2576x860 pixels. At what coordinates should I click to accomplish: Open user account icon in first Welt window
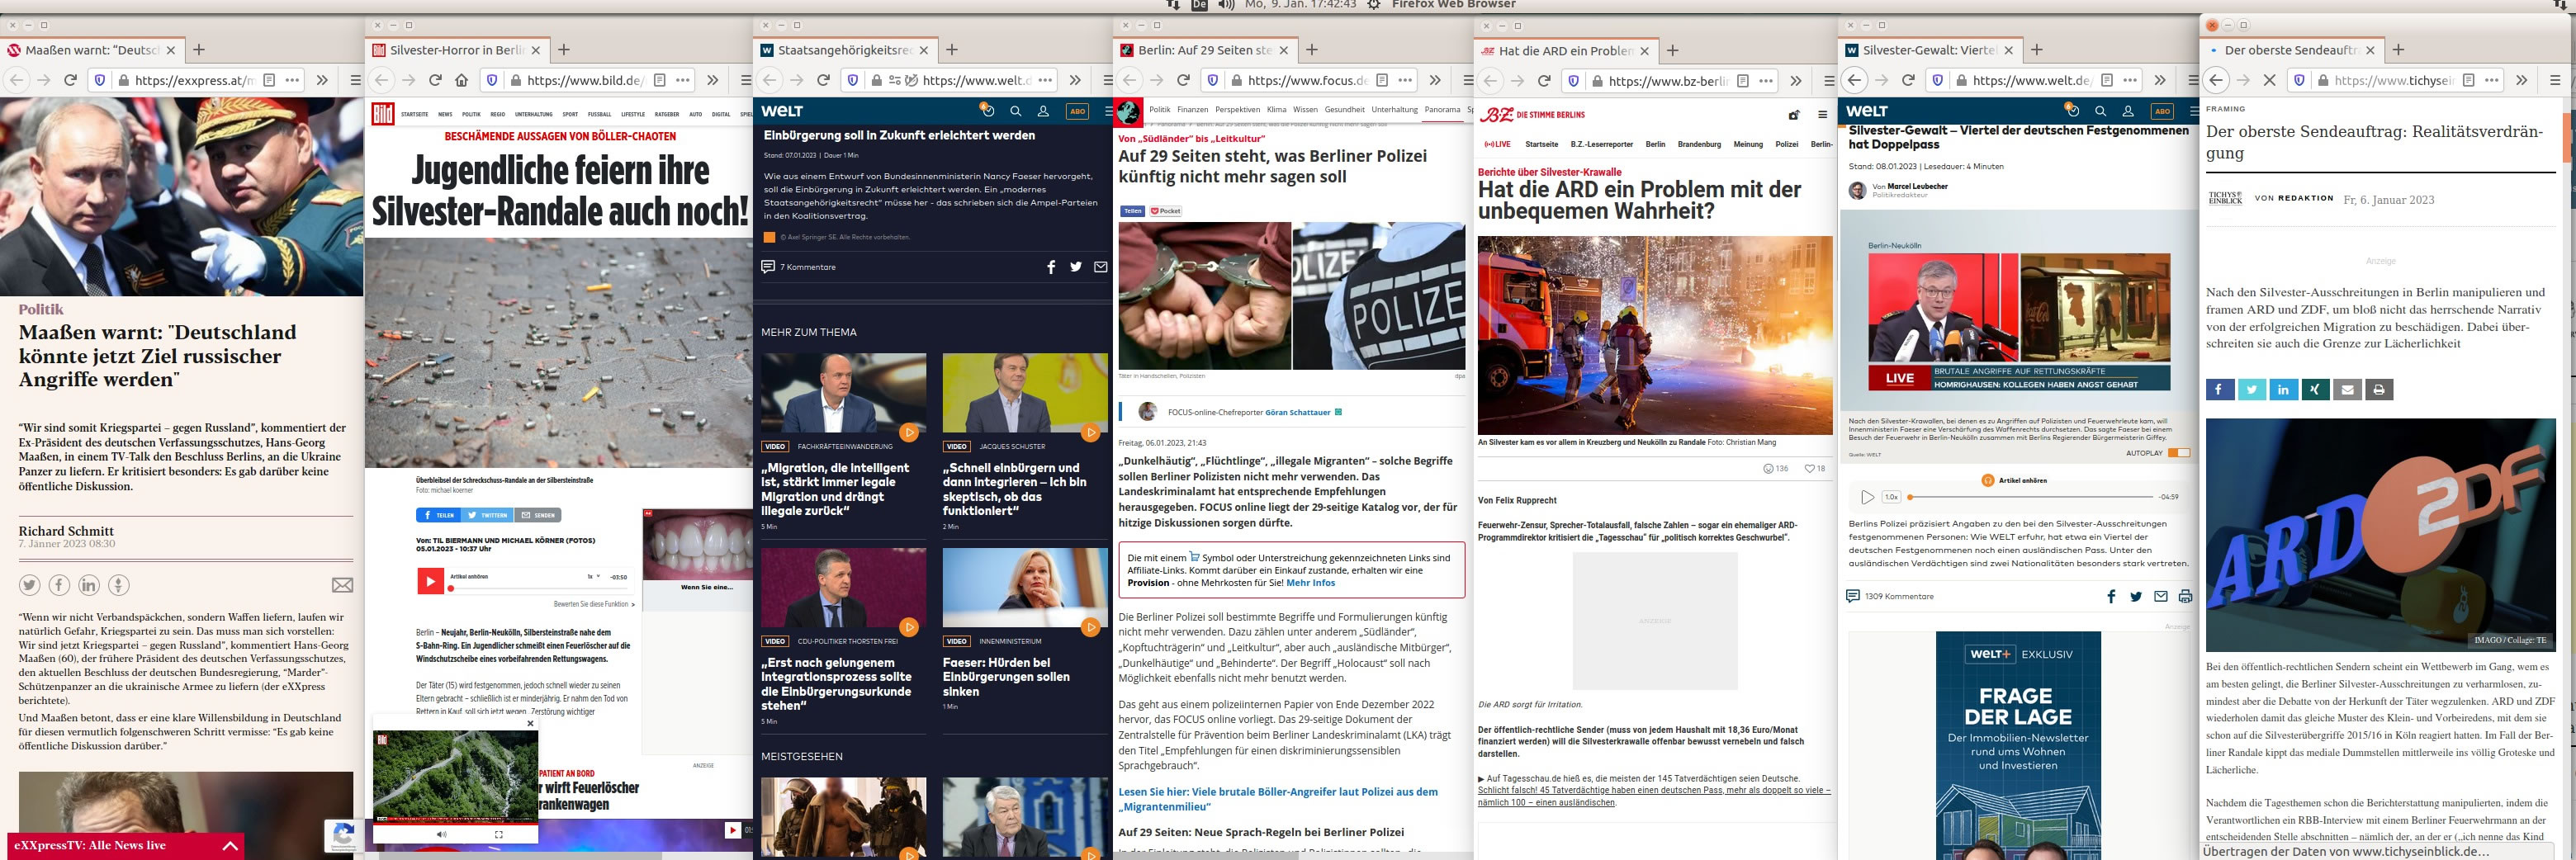(x=1043, y=111)
